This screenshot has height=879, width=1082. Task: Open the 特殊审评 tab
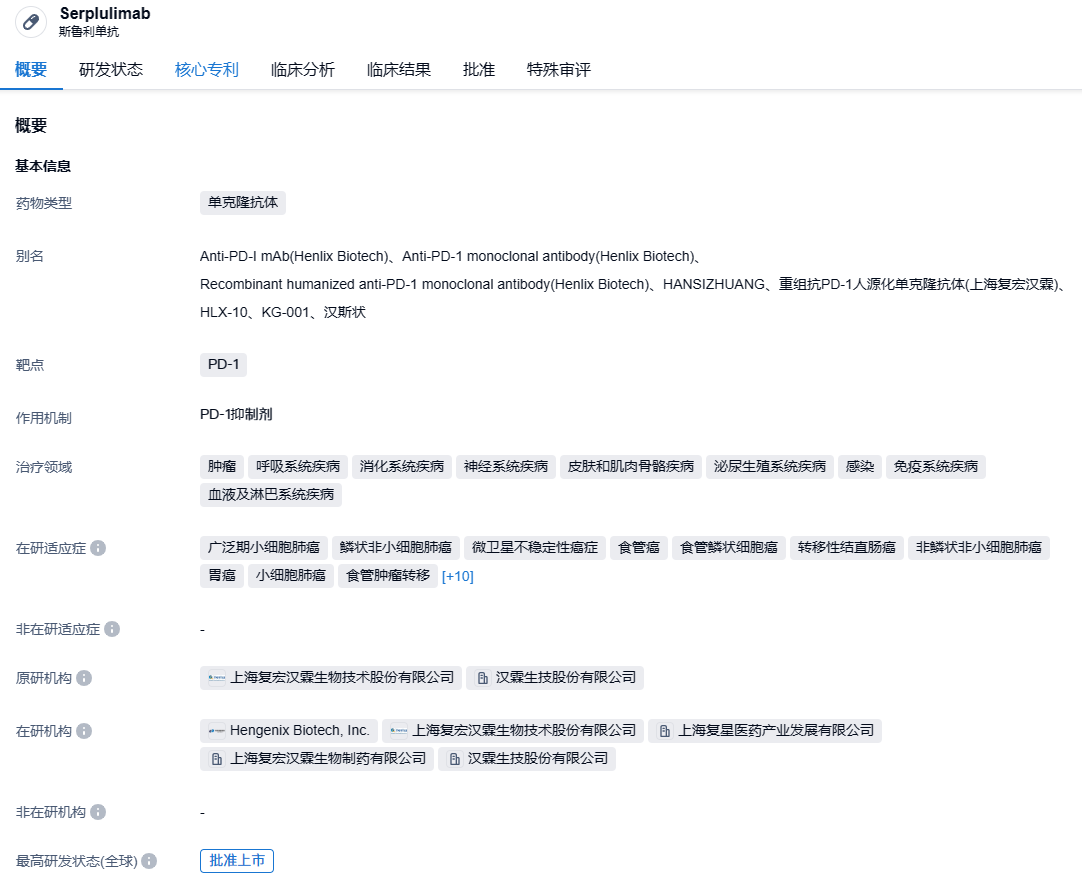point(559,70)
